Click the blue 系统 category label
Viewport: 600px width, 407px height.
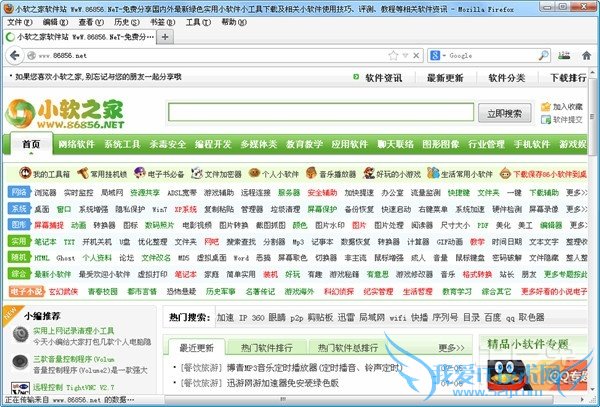(x=19, y=208)
